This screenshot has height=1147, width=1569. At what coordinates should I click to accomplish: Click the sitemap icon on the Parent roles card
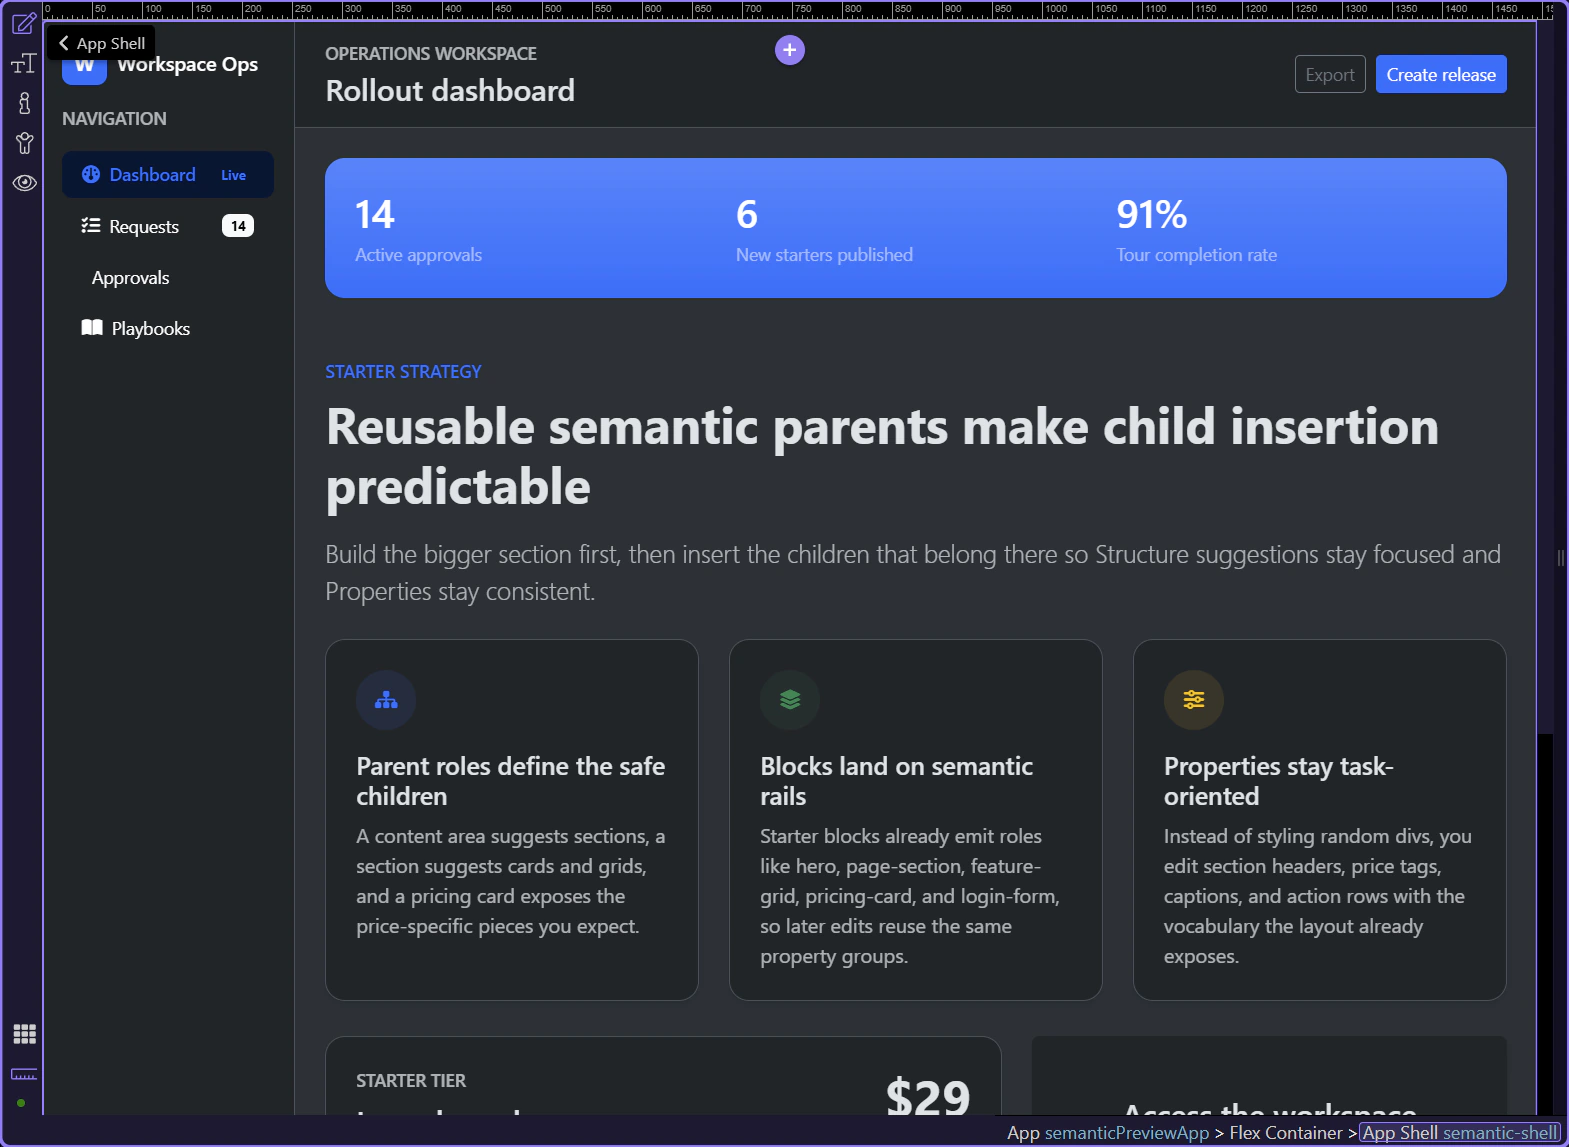coord(386,700)
